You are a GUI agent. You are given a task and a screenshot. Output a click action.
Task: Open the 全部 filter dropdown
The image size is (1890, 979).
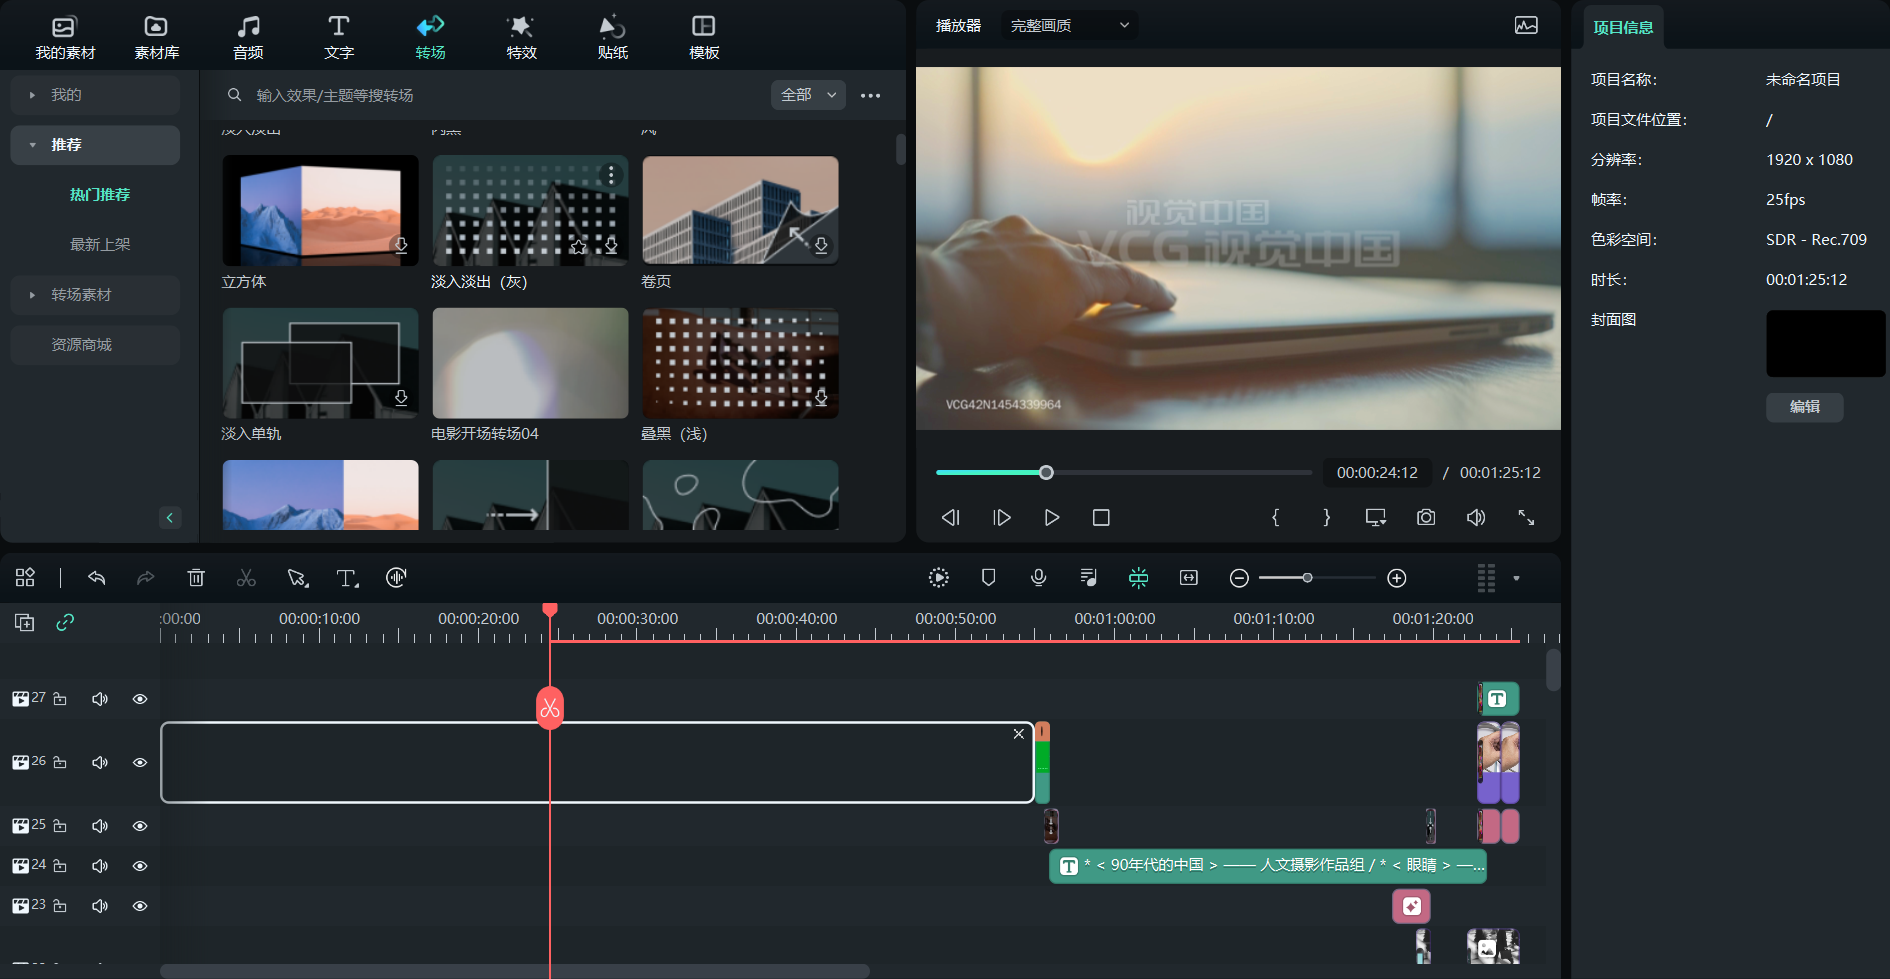(x=808, y=95)
